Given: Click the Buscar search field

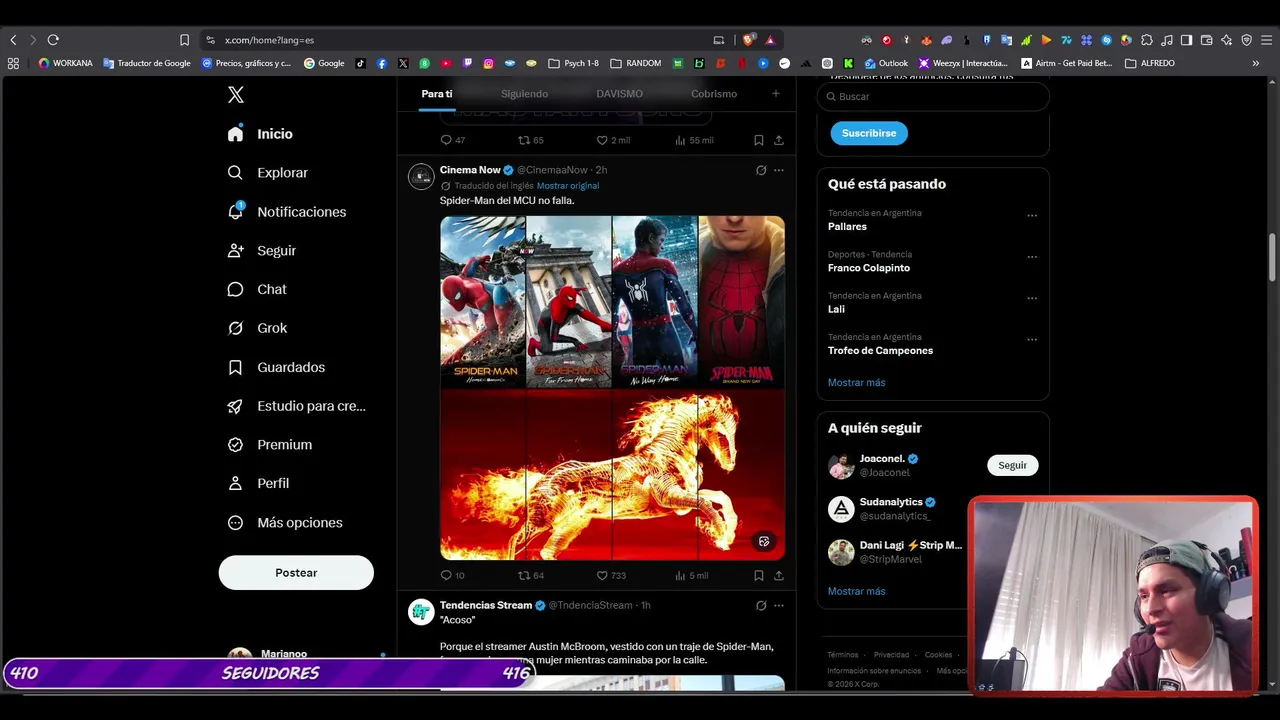Looking at the screenshot, I should (933, 96).
